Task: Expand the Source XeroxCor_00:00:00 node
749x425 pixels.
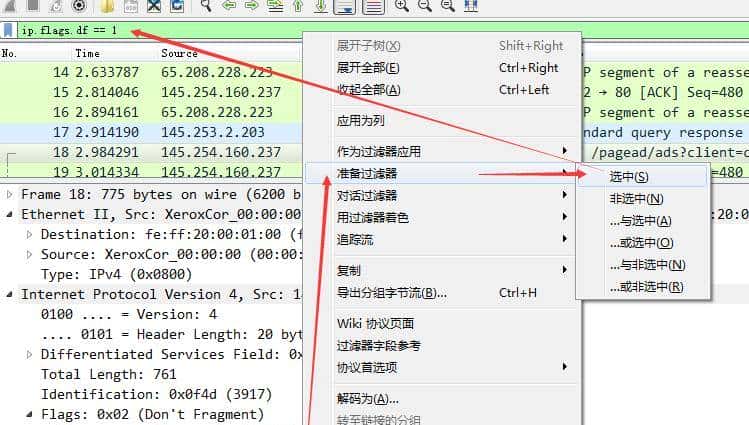Action: click(29, 255)
